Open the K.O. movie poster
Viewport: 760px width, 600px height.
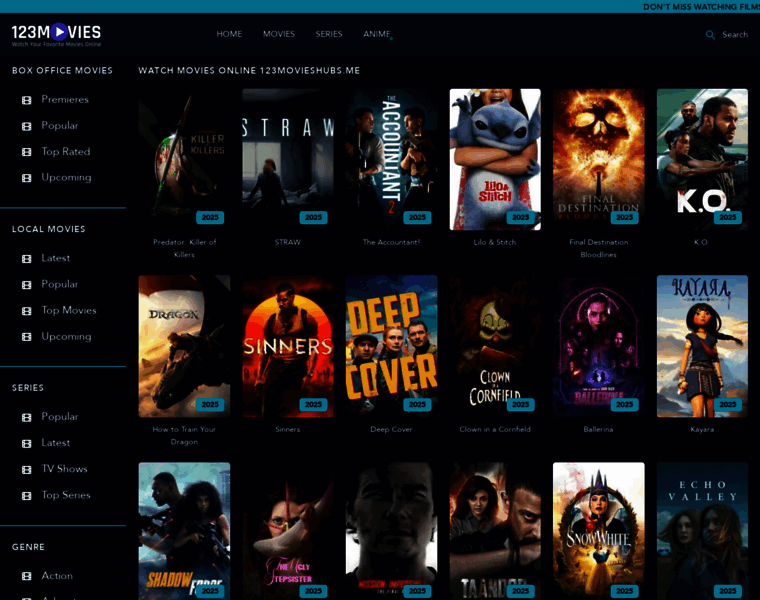702,159
